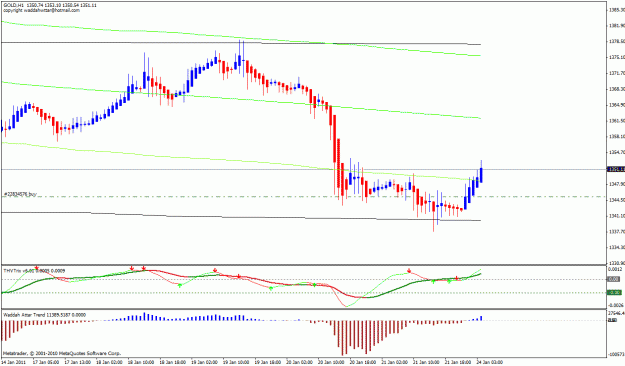
Task: Click the 1344.50 price axis label
Action: [x=617, y=200]
